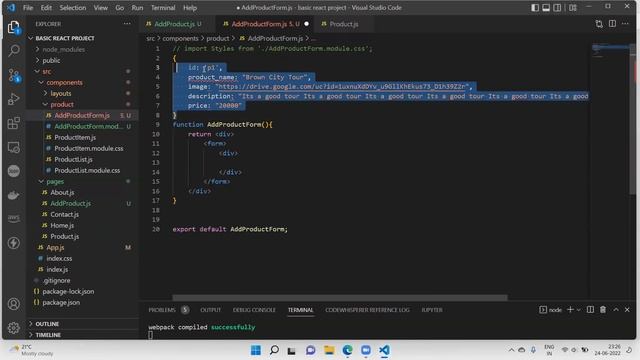This screenshot has width=640, height=360.
Task: Toggle the primary side bar layout icon
Action: [535, 7]
